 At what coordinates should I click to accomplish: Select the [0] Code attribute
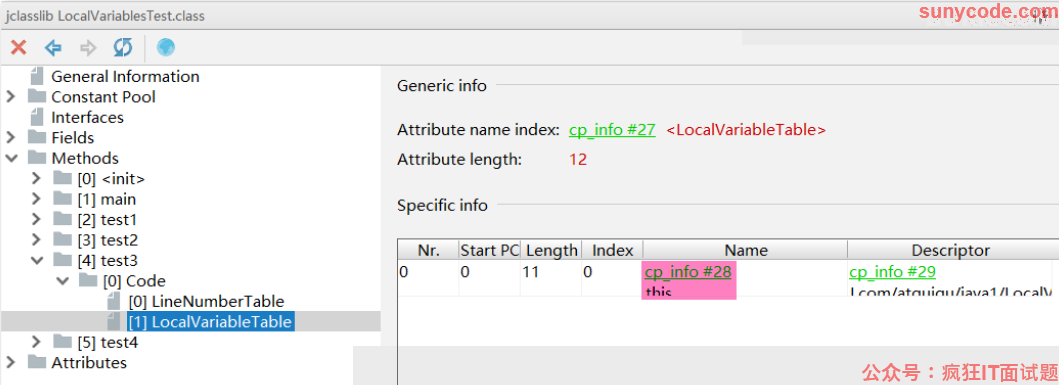click(x=134, y=280)
